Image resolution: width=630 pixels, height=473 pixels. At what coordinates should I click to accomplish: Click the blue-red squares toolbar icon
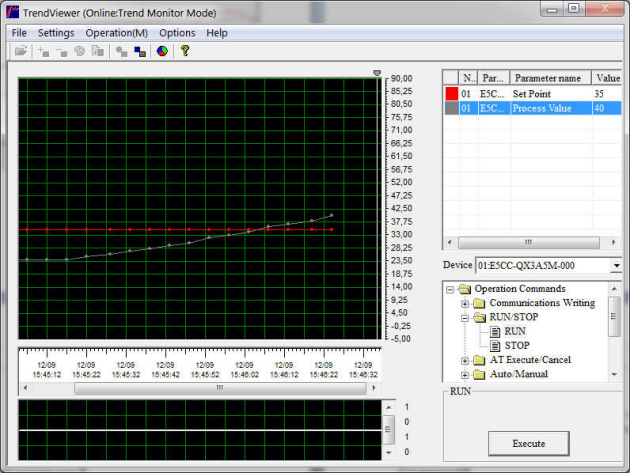tap(140, 51)
